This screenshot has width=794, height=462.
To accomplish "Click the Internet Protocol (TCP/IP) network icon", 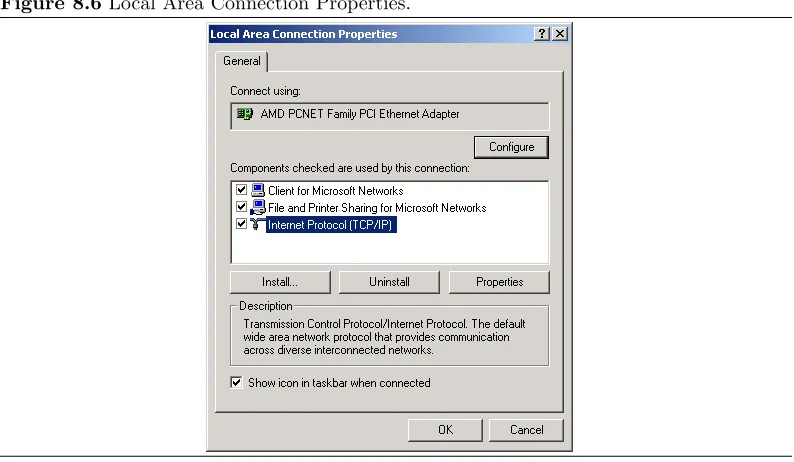I will click(x=257, y=224).
